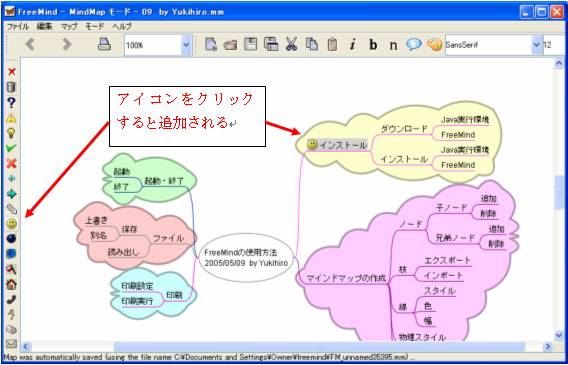
Task: Open the ファイル menu
Action: (x=17, y=26)
